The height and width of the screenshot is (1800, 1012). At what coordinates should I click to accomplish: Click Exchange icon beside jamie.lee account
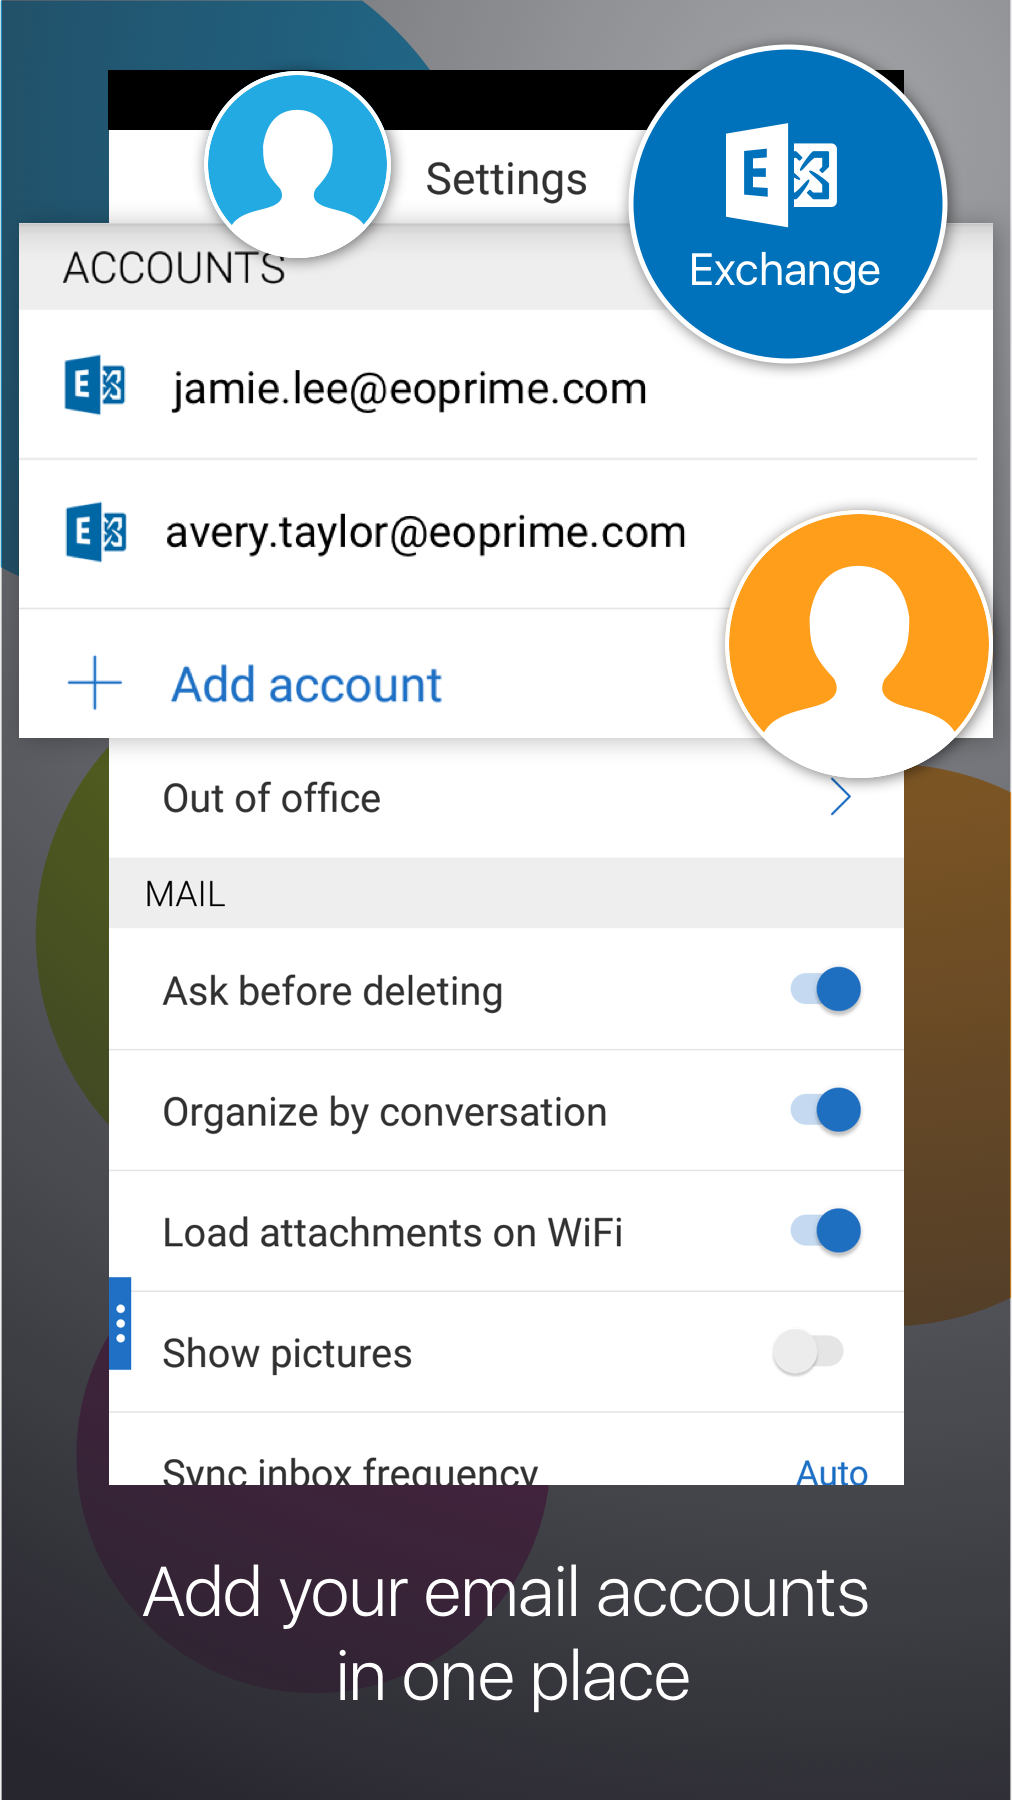click(95, 385)
